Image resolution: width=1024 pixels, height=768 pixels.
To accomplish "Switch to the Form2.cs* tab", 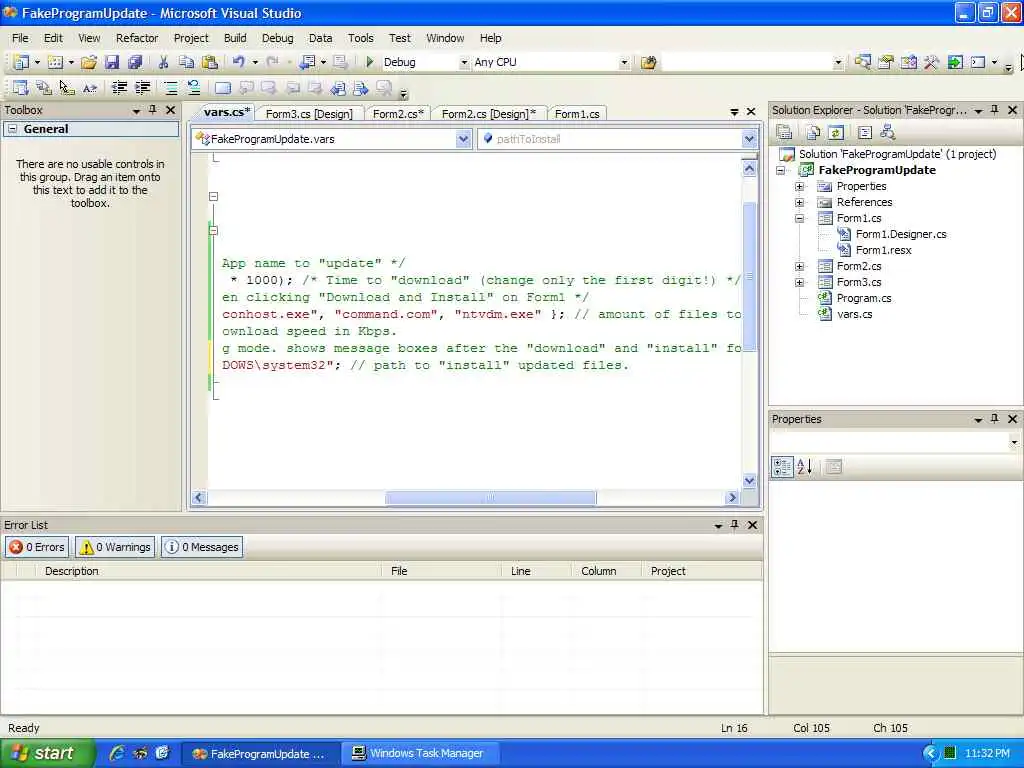I will coord(398,114).
